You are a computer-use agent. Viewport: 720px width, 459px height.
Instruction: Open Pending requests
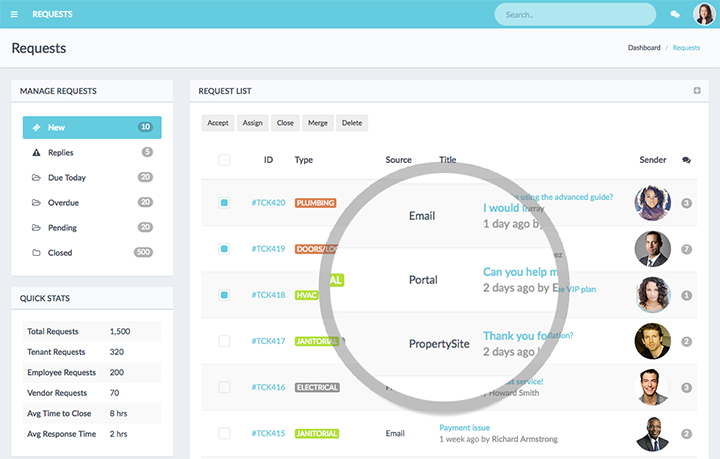(92, 228)
